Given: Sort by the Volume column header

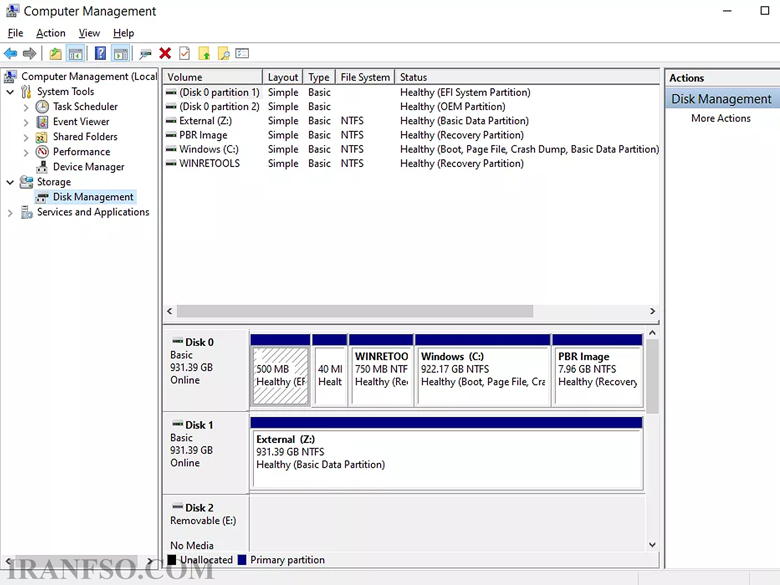Looking at the screenshot, I should pos(213,77).
